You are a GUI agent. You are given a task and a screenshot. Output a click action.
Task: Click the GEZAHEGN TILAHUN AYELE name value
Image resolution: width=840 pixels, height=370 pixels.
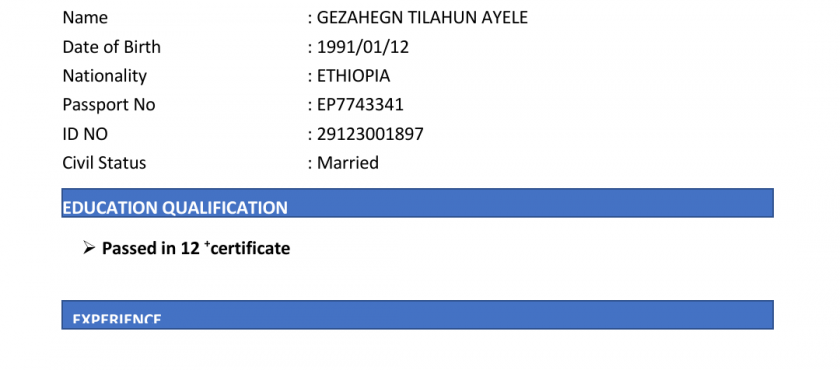[422, 18]
